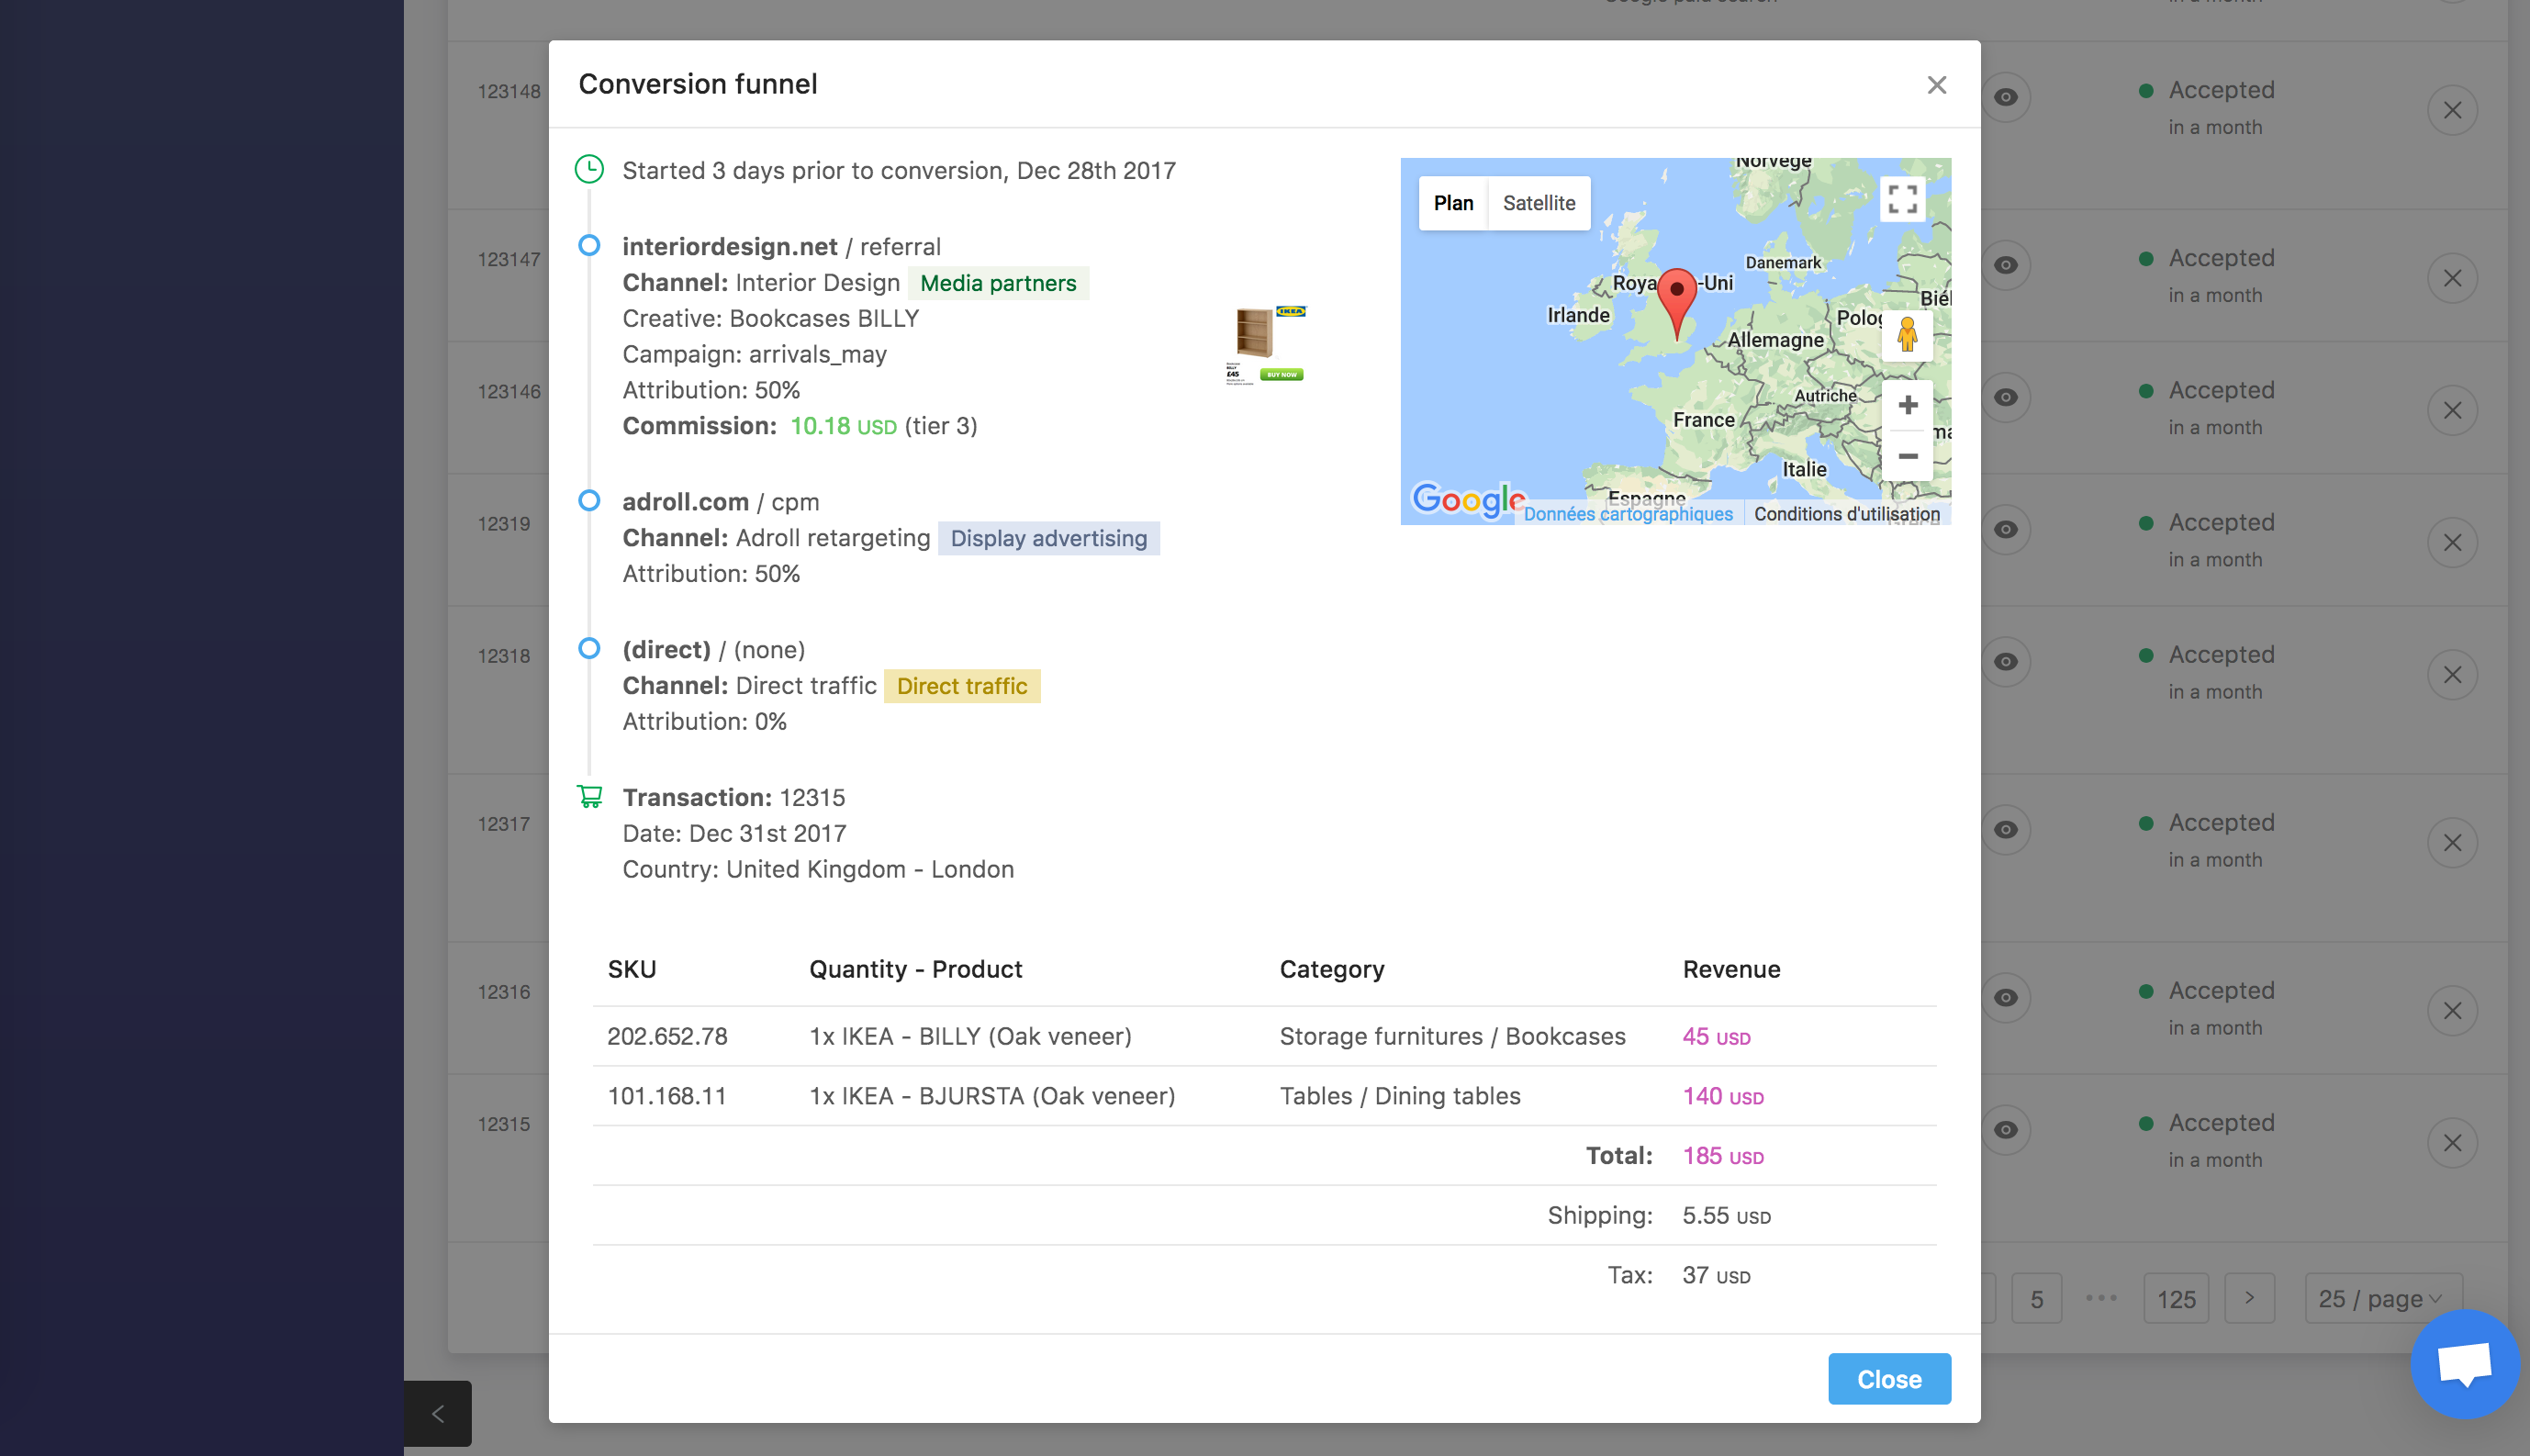Switch map to Satellite view
The image size is (2530, 1456).
pos(1538,203)
